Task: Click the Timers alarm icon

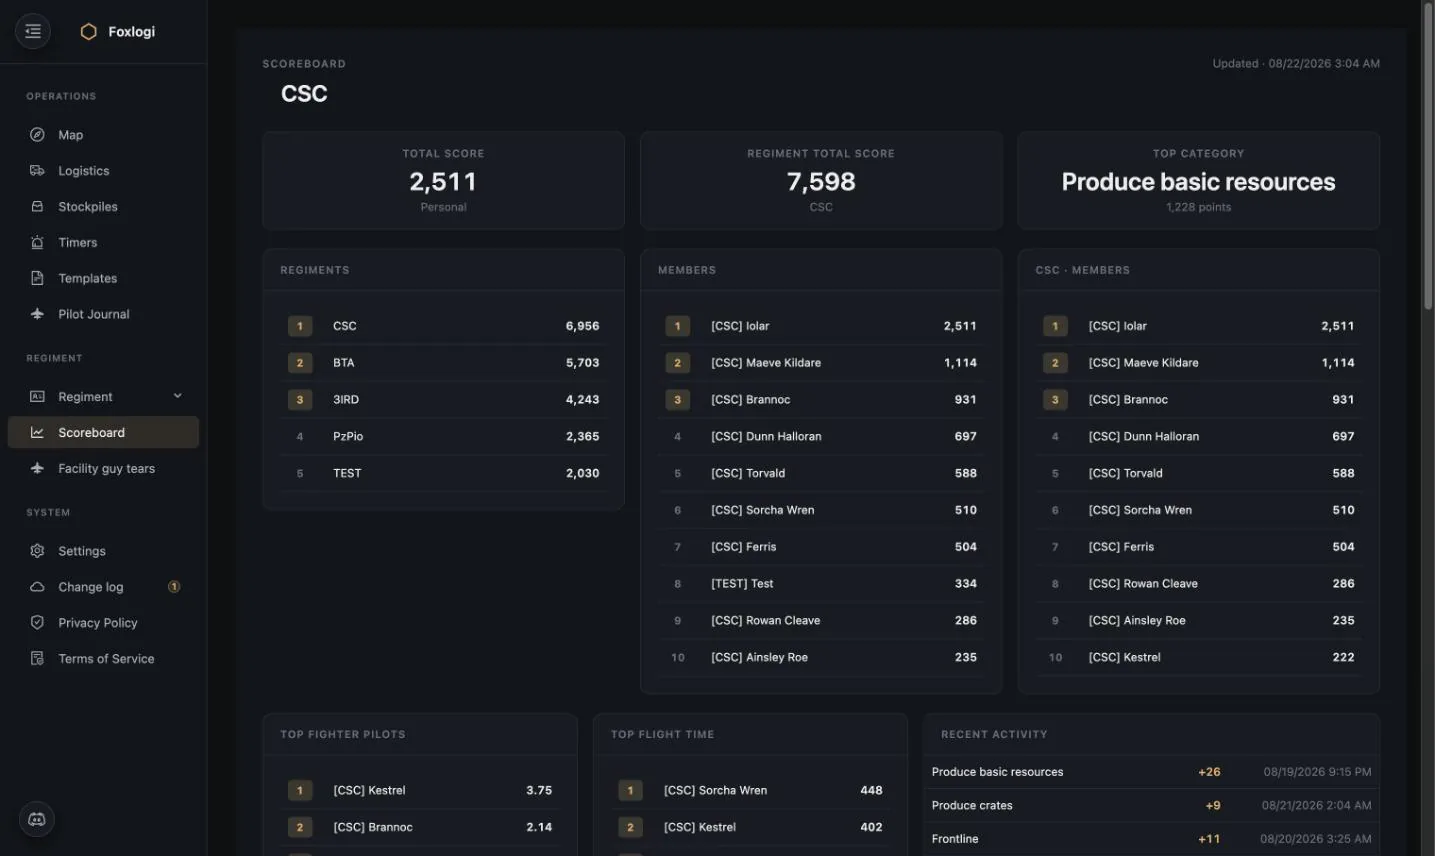Action: [37, 243]
